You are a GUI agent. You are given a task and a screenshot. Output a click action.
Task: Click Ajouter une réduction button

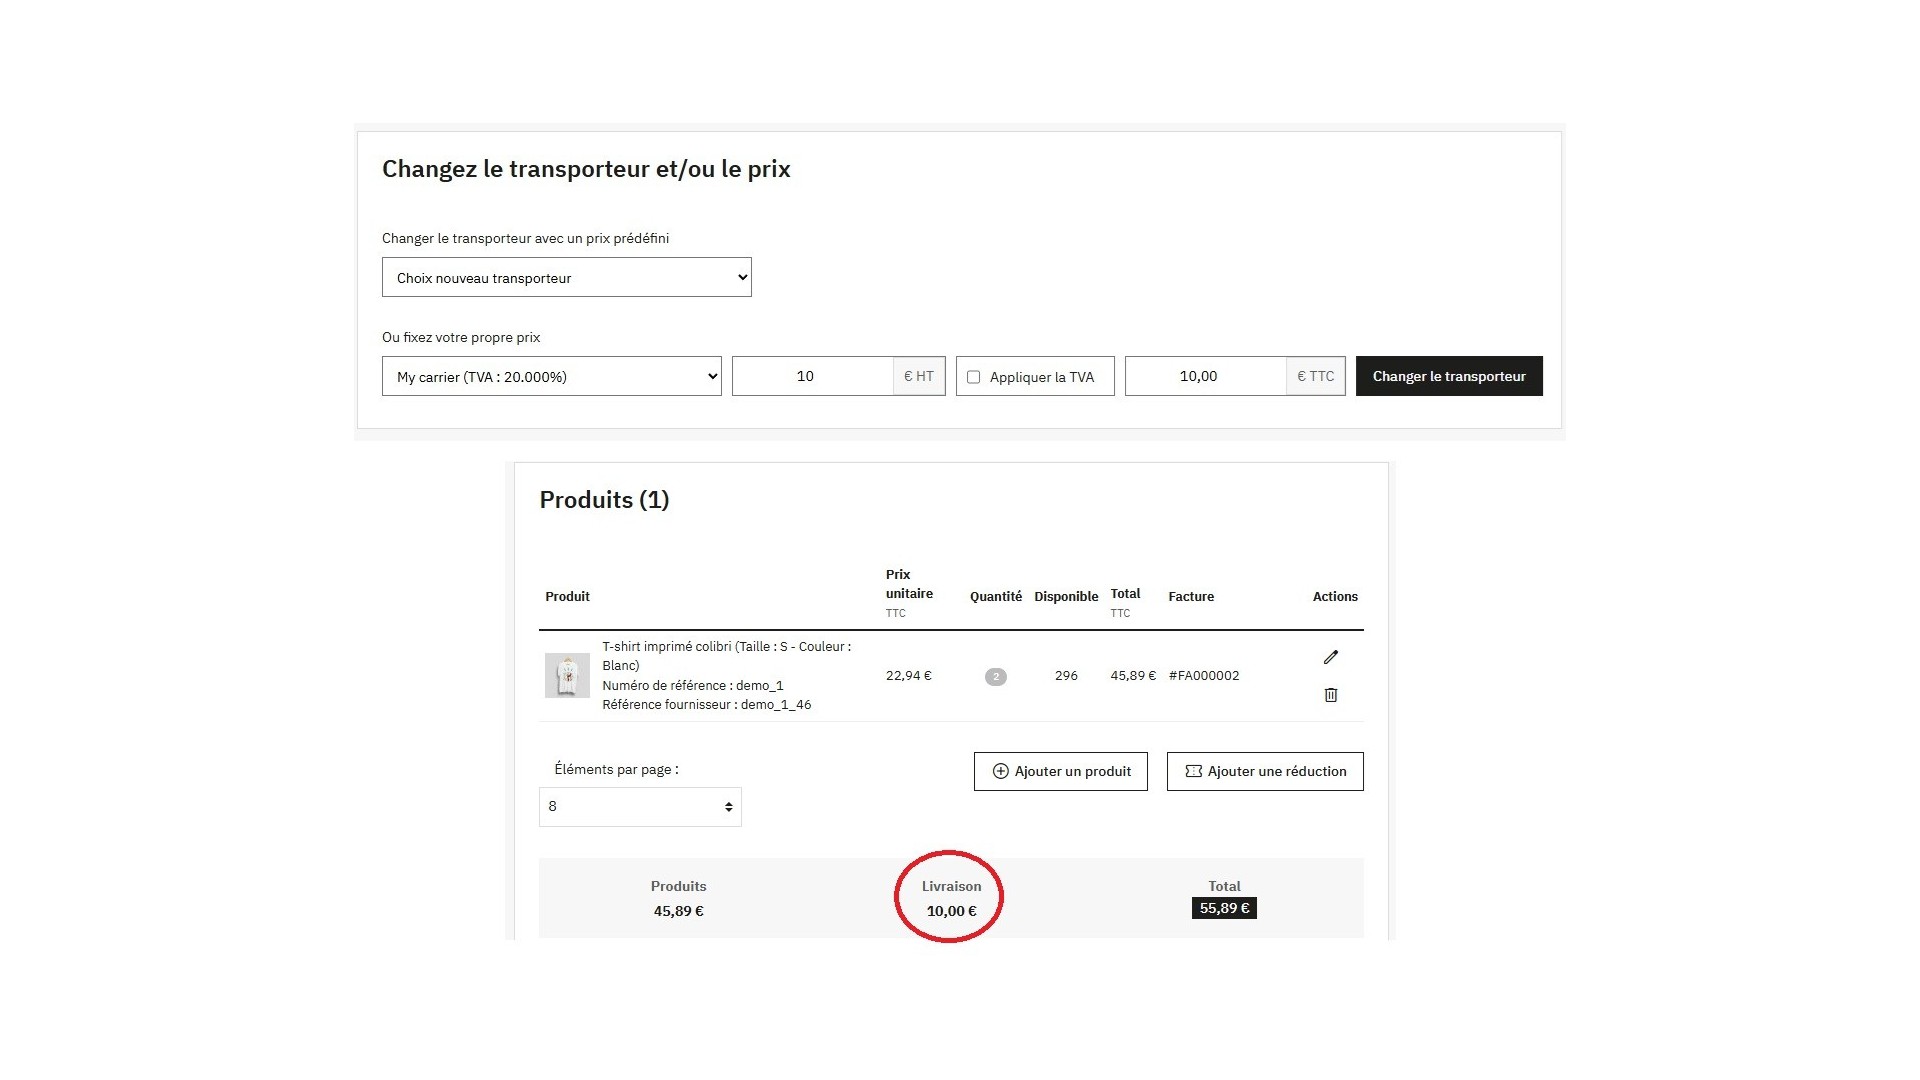1264,772
